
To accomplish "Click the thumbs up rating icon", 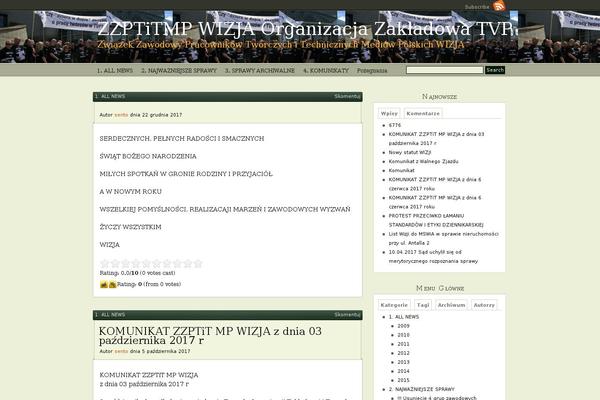I will point(104,284).
